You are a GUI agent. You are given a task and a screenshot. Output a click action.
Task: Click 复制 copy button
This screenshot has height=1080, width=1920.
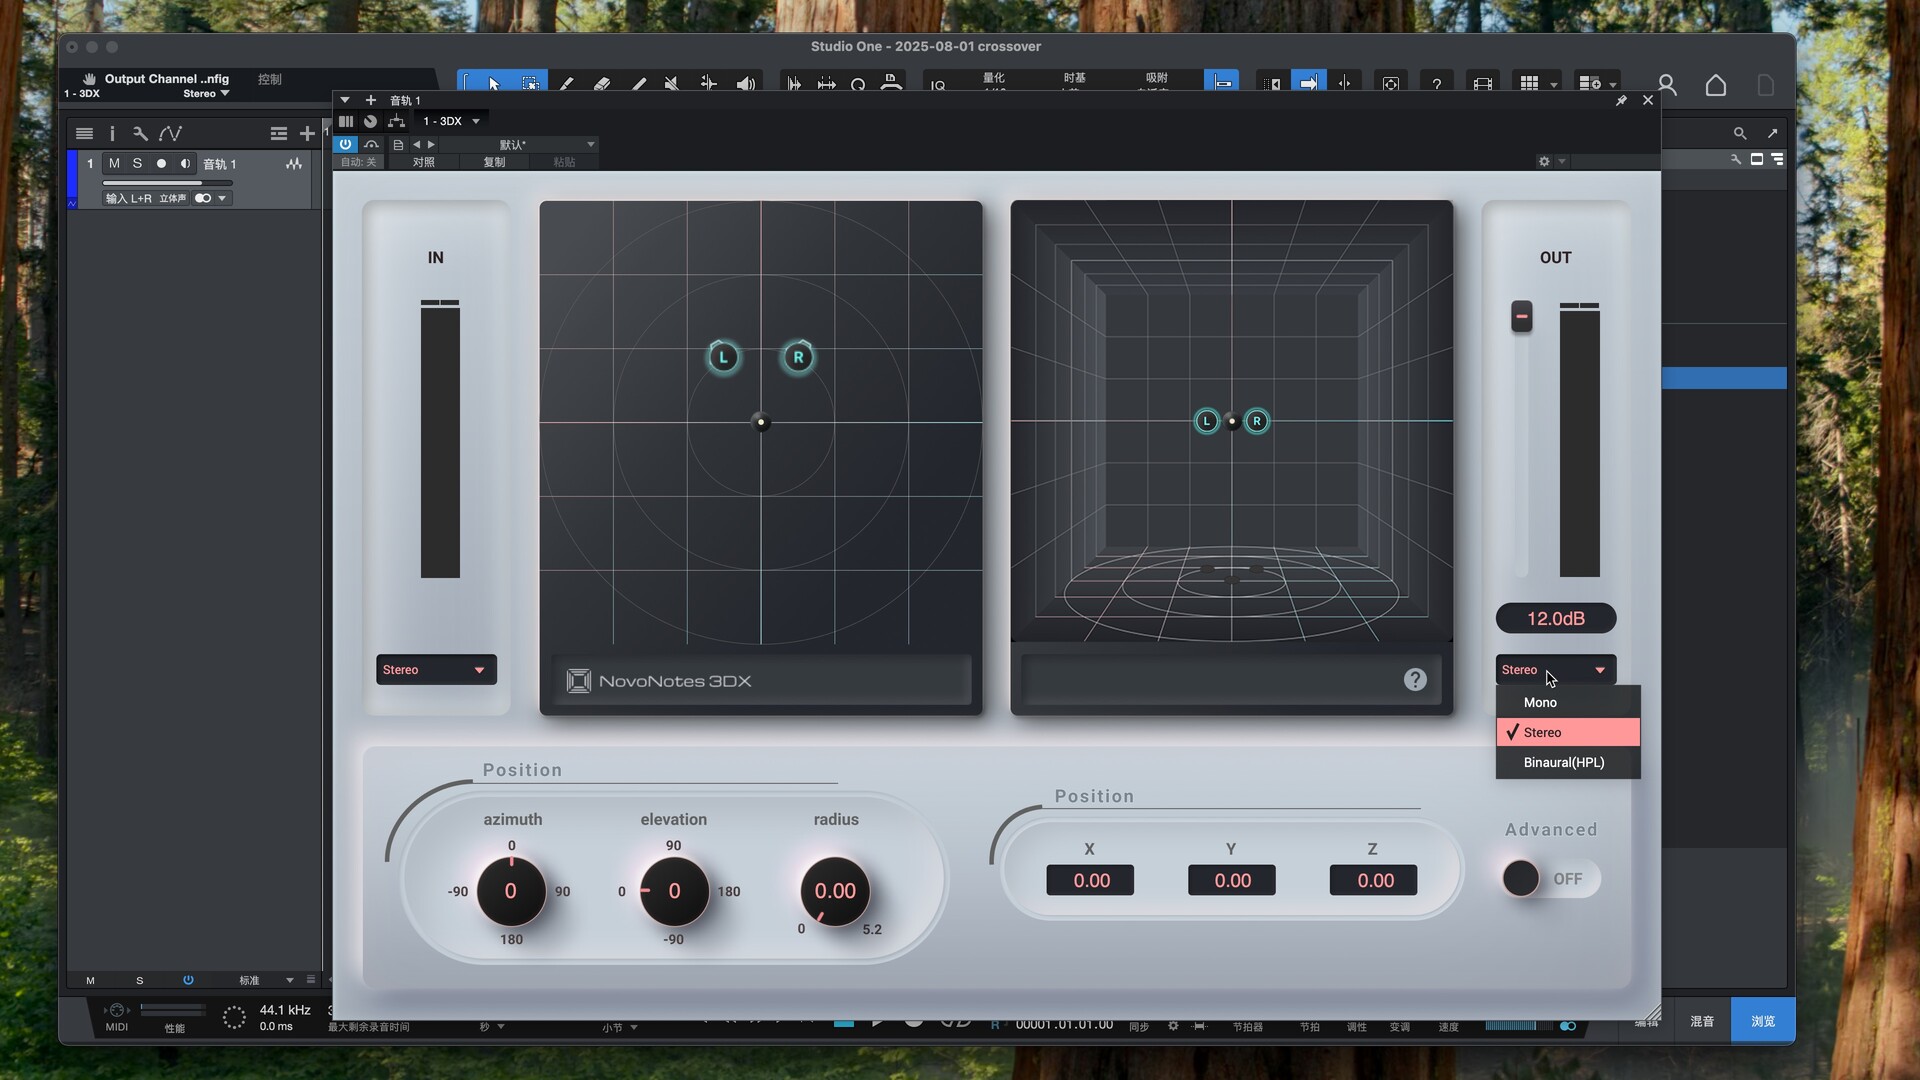pyautogui.click(x=495, y=162)
